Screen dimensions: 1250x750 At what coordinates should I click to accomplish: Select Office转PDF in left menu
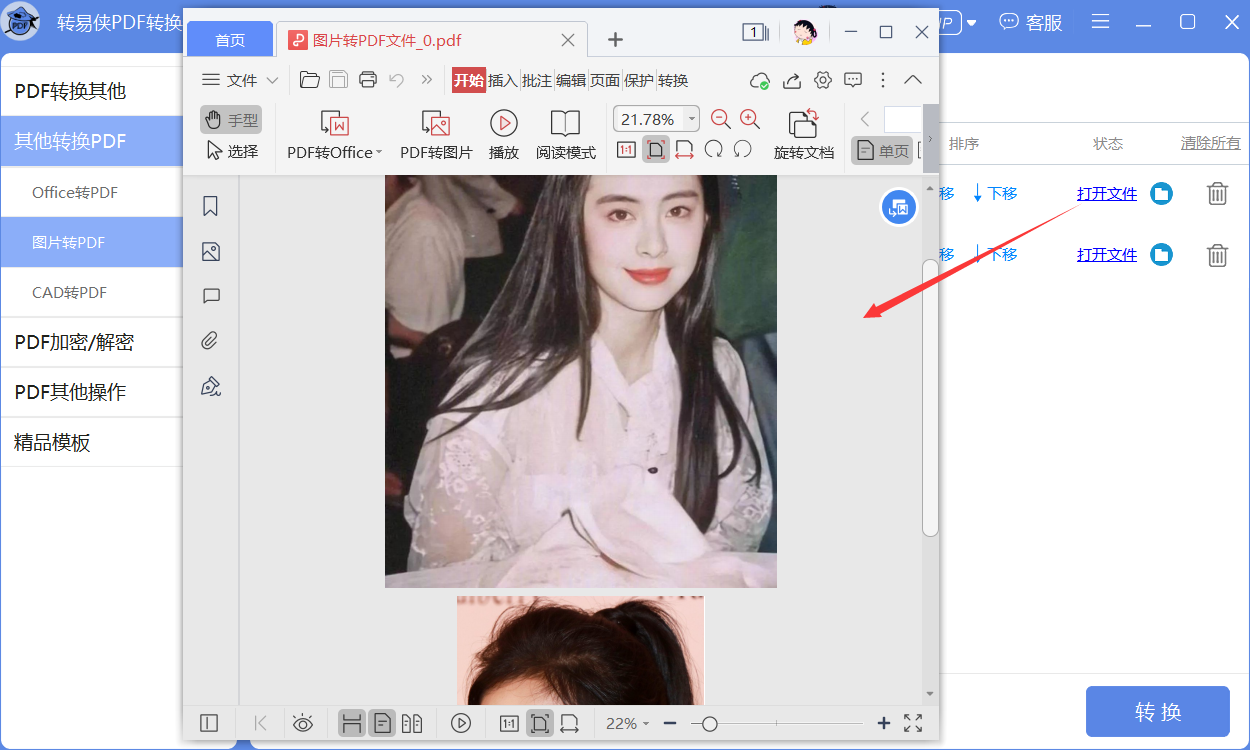(75, 192)
